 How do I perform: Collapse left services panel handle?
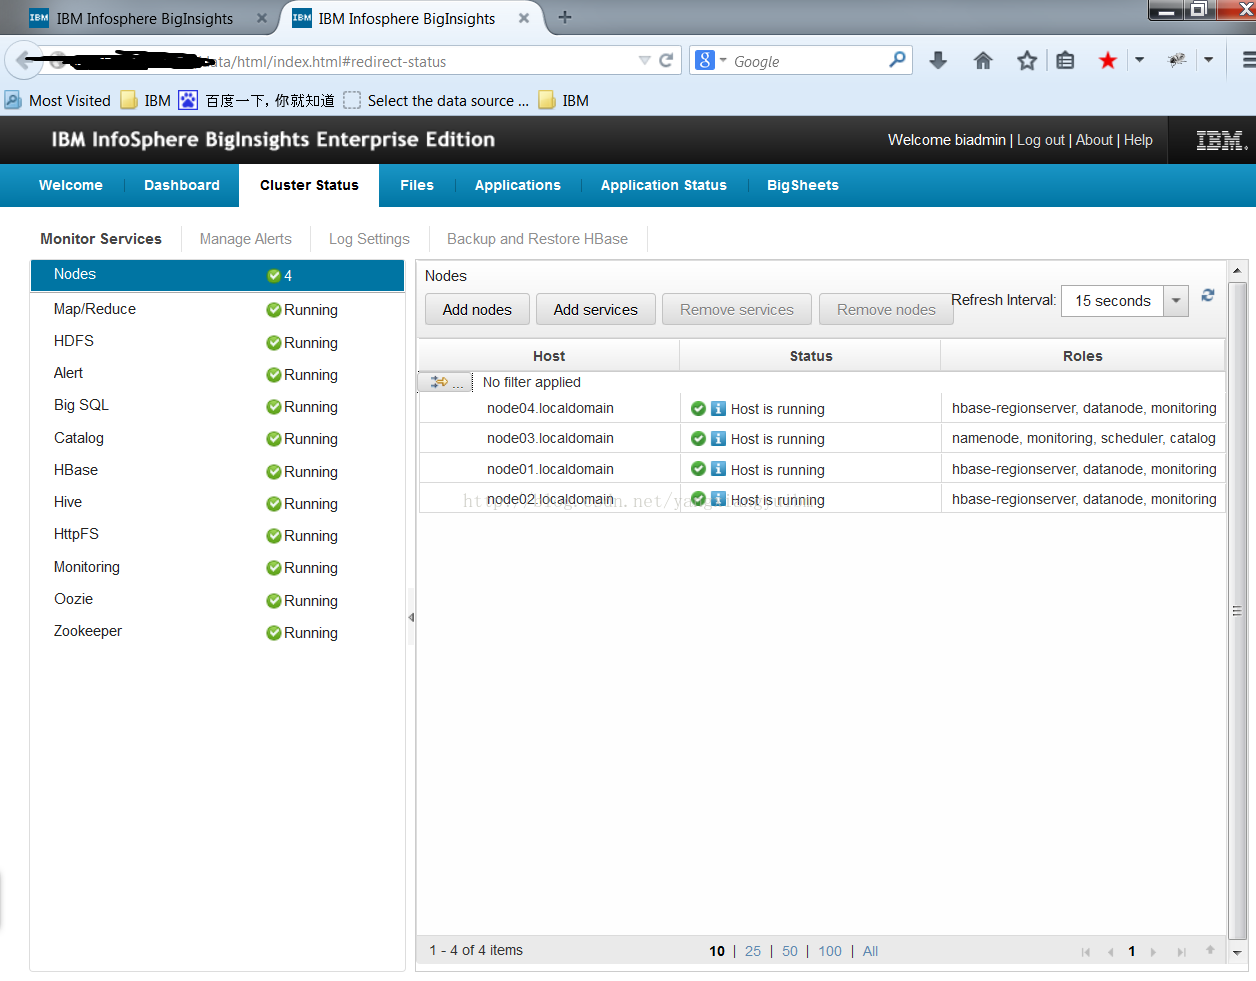(x=411, y=617)
